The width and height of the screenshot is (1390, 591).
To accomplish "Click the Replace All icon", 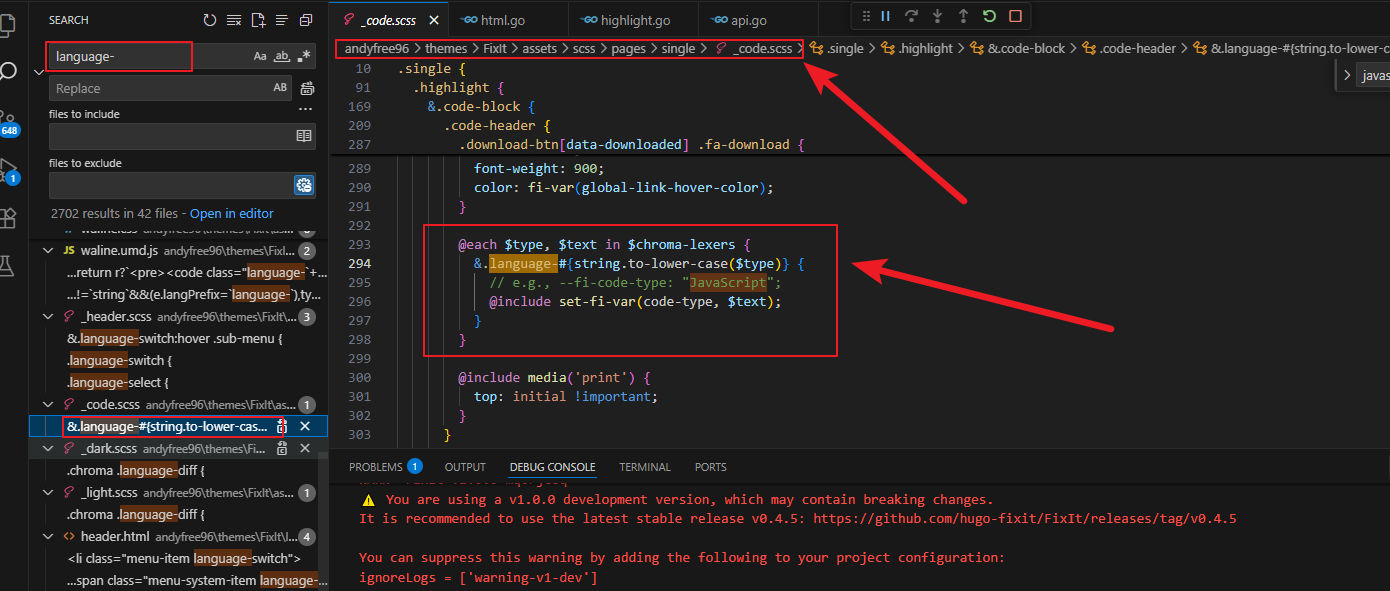I will click(308, 88).
